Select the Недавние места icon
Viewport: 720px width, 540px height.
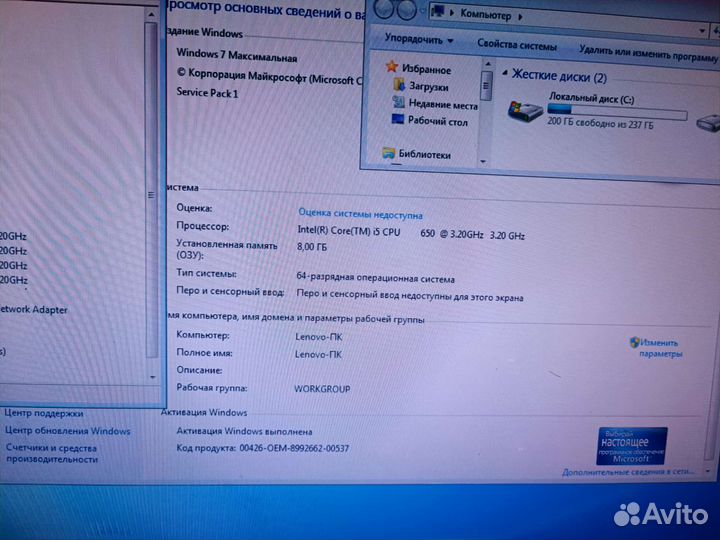tap(398, 102)
